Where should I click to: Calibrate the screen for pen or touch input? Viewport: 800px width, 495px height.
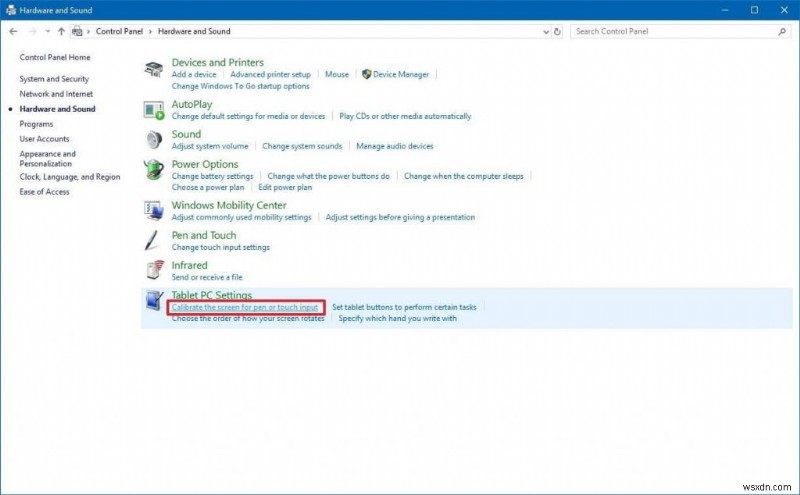click(245, 307)
